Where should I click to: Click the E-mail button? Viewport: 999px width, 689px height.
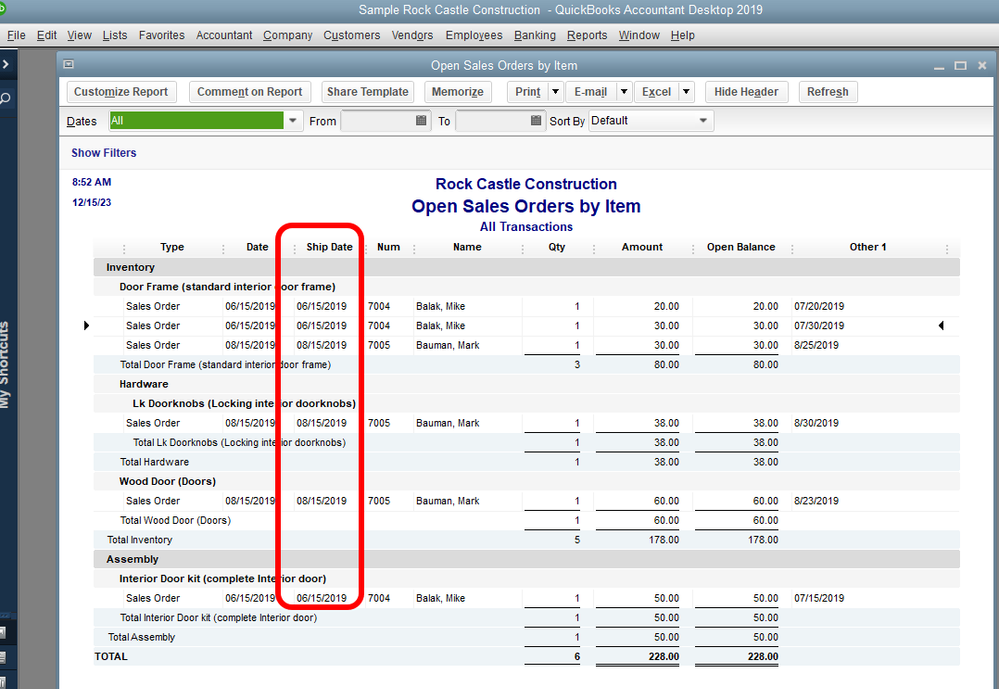591,92
